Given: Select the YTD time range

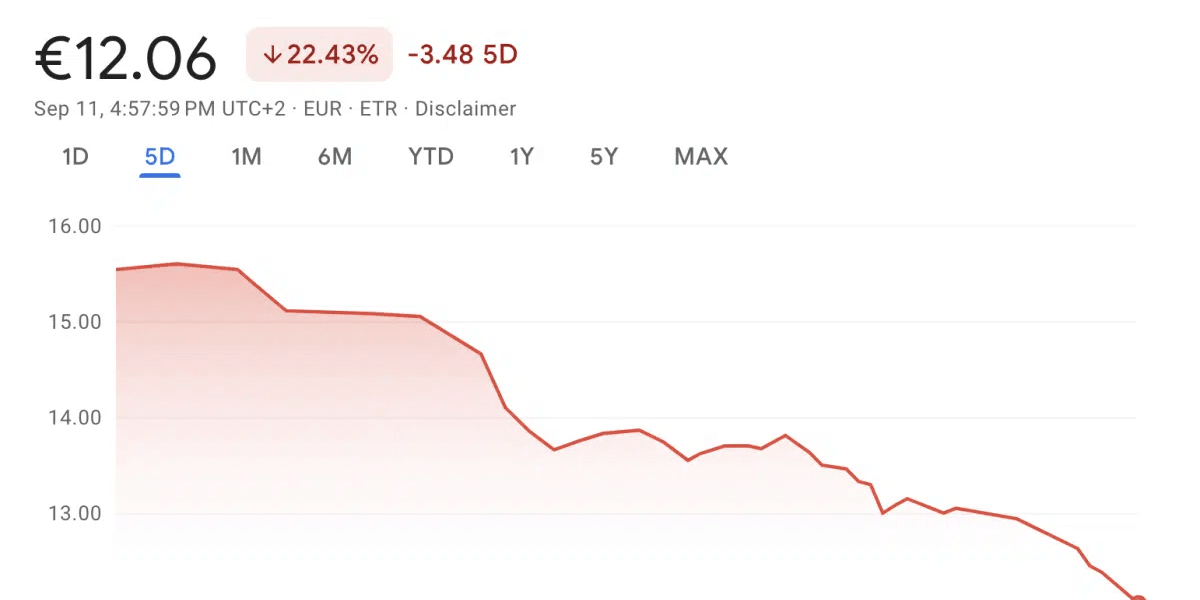Looking at the screenshot, I should click(x=430, y=157).
